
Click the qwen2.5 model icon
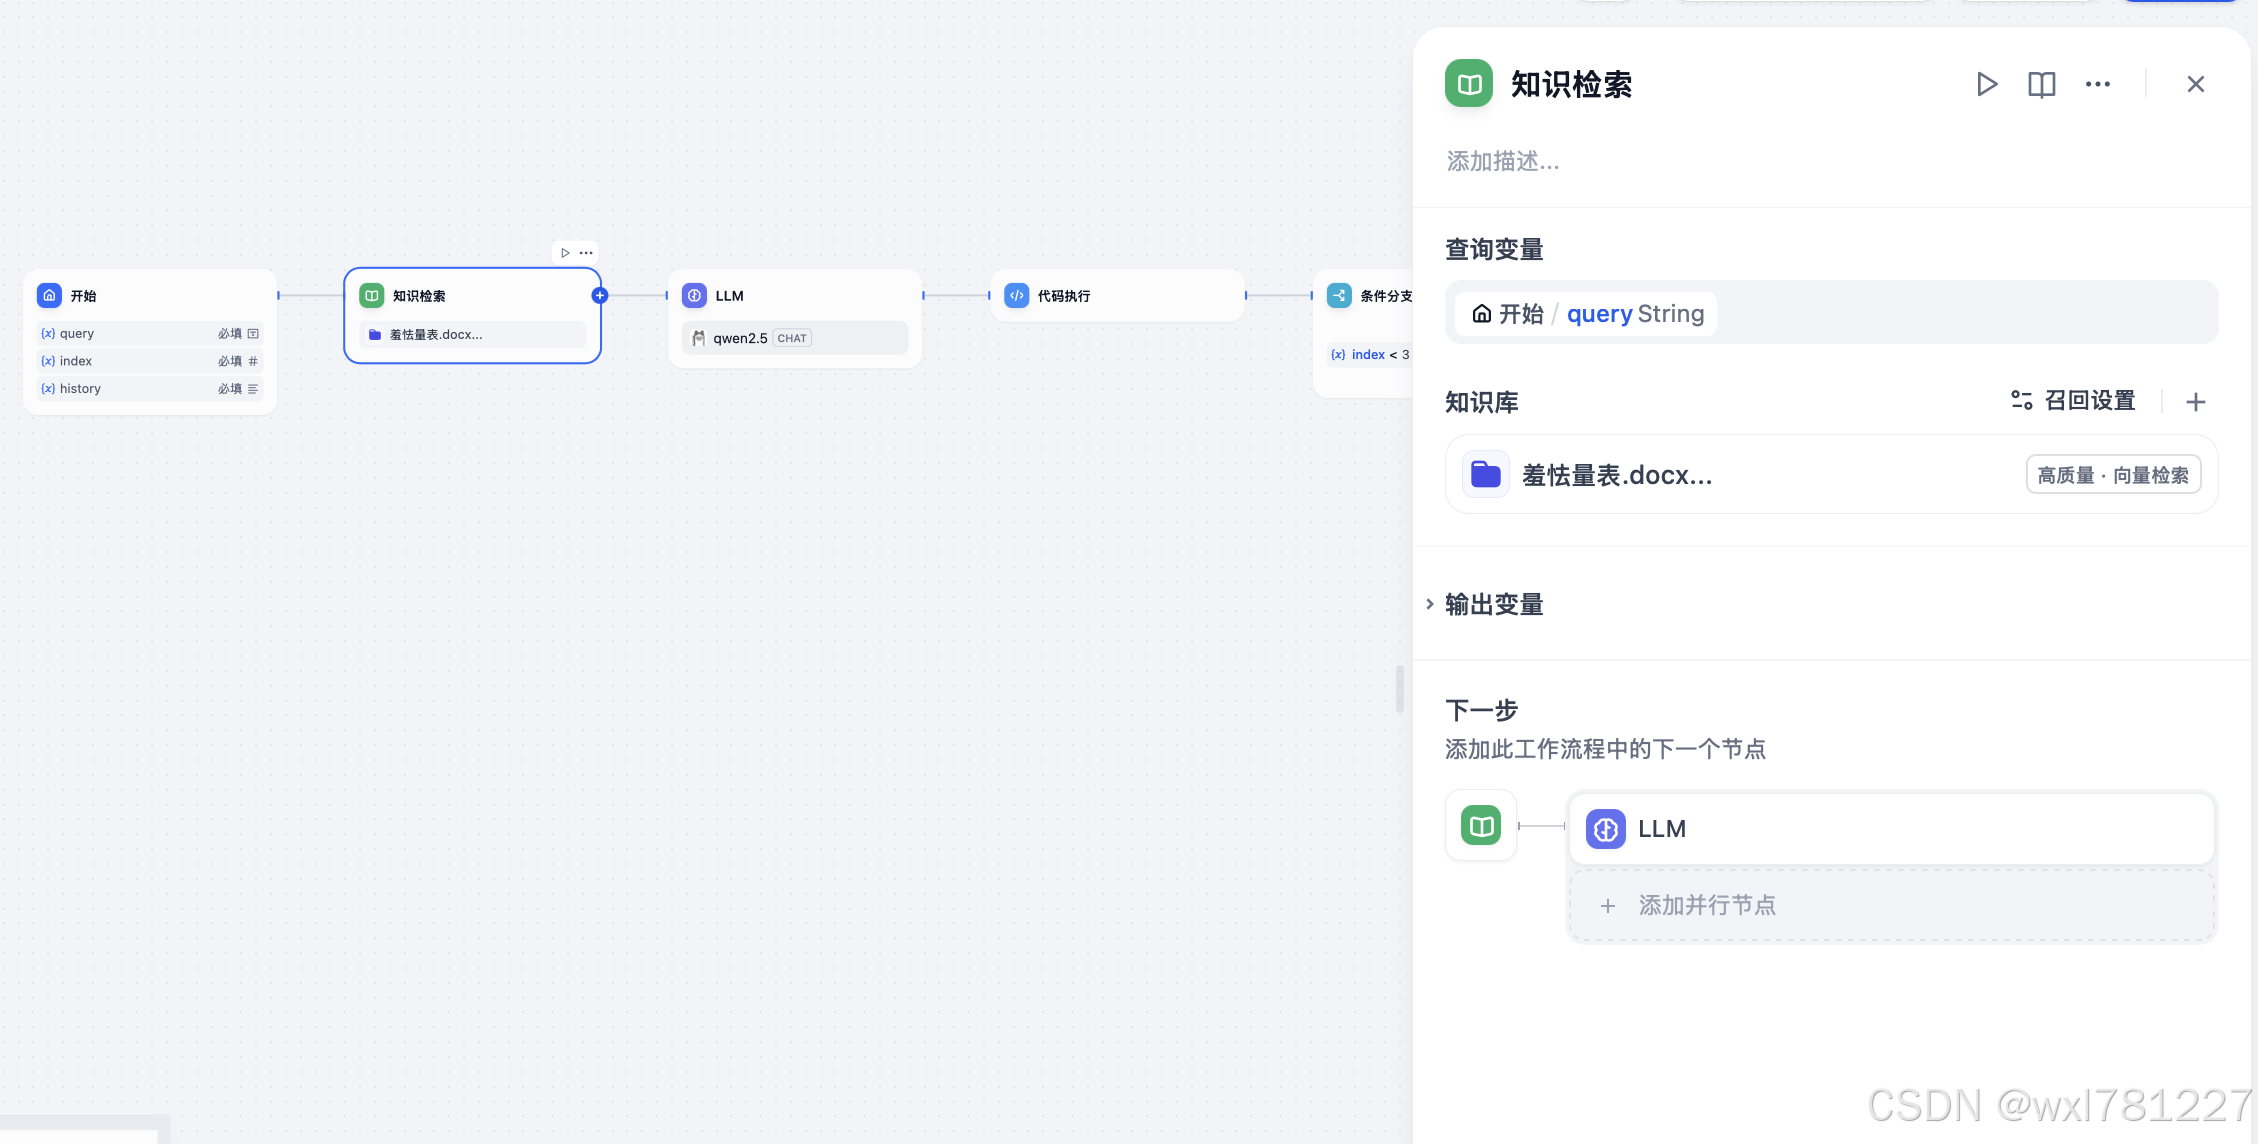click(698, 338)
